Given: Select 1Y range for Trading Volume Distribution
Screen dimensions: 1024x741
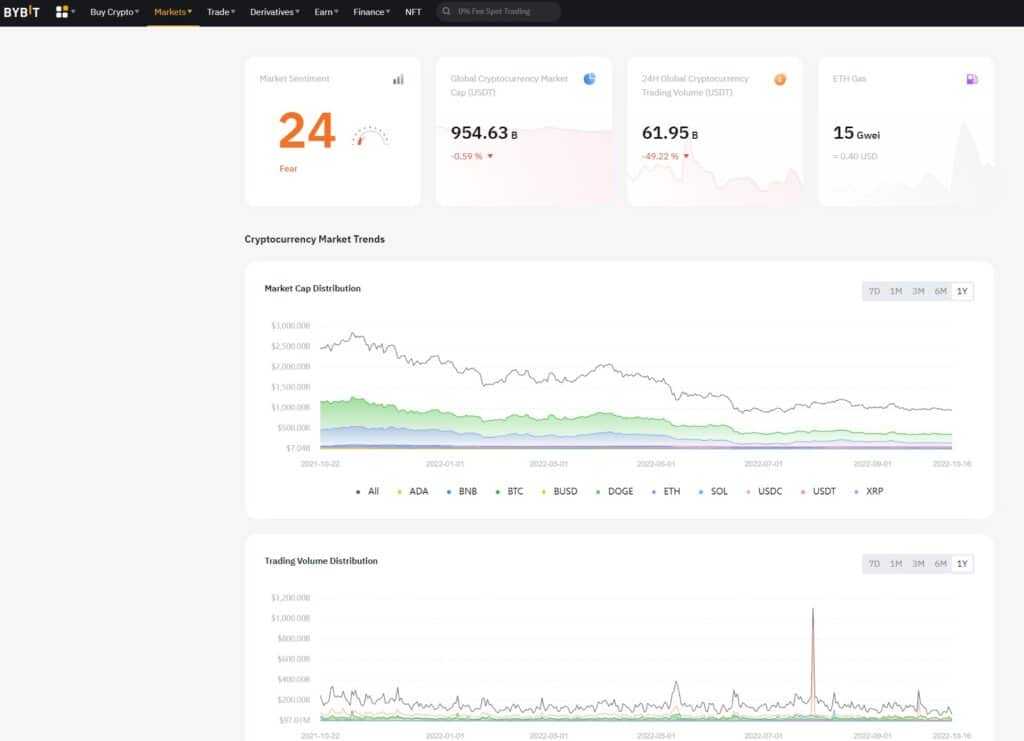Looking at the screenshot, I should tap(962, 563).
